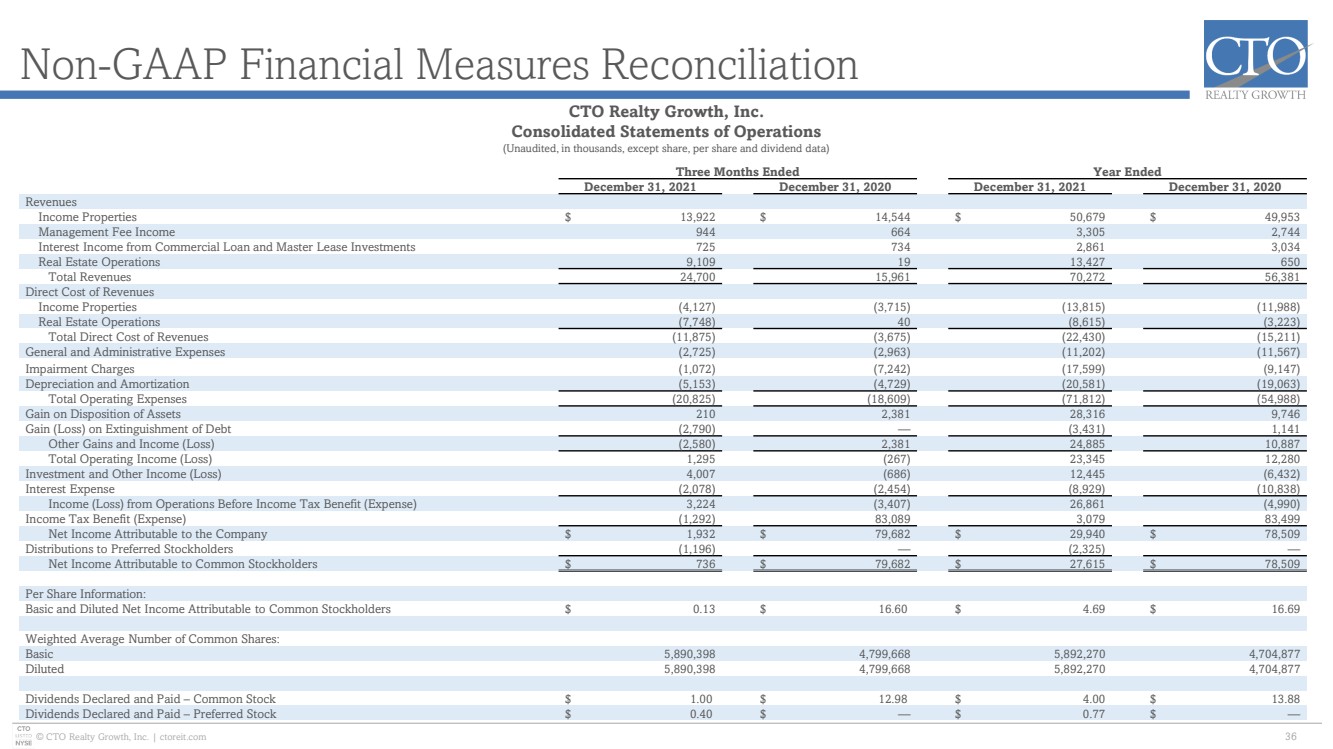The image size is (1333, 749).
Task: Select the Income Tax Benefit (Expense) row label
Action: tap(105, 519)
